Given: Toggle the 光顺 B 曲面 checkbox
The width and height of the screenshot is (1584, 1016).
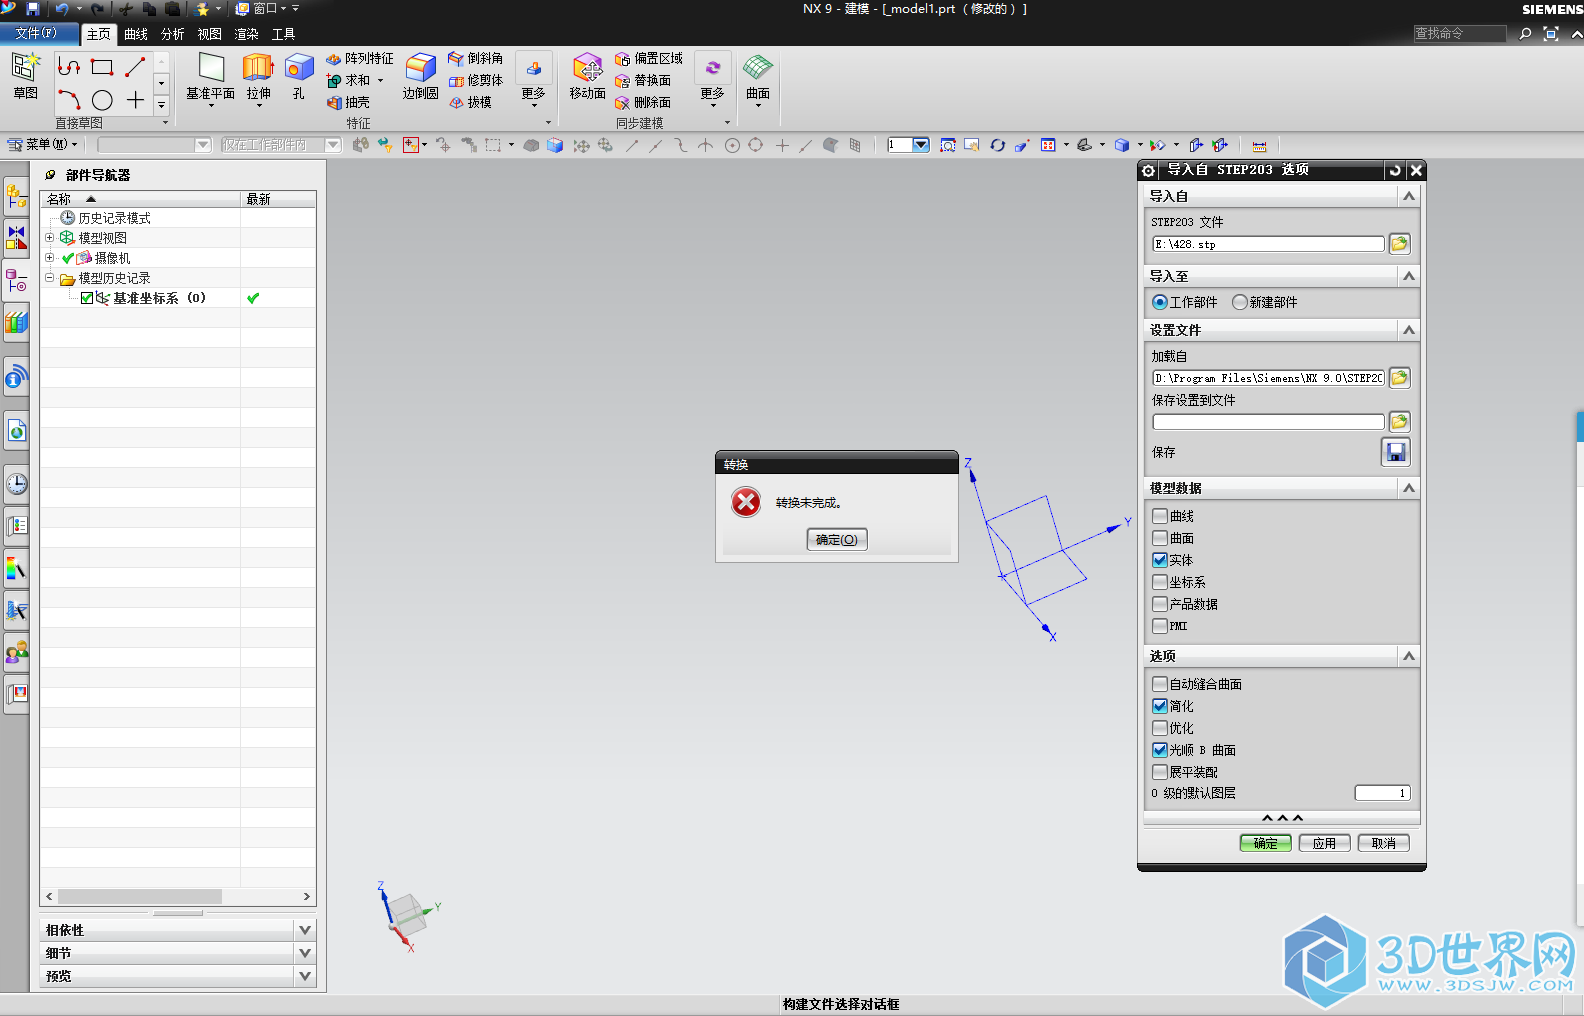Looking at the screenshot, I should point(1160,750).
